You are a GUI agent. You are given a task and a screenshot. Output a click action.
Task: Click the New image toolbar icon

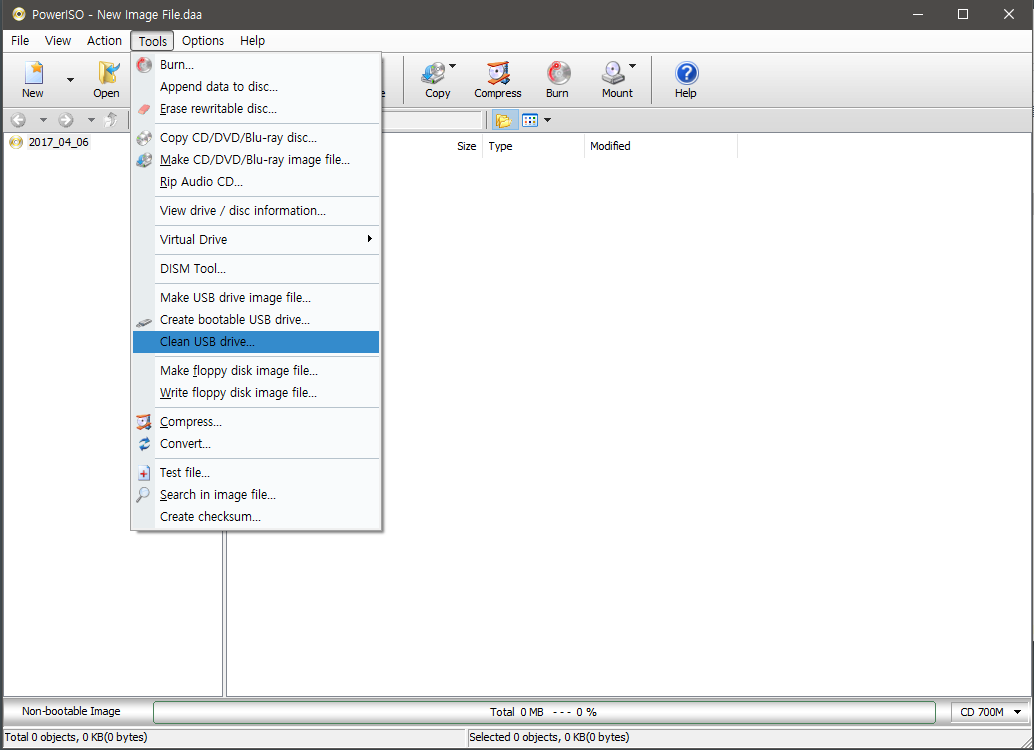coord(33,79)
